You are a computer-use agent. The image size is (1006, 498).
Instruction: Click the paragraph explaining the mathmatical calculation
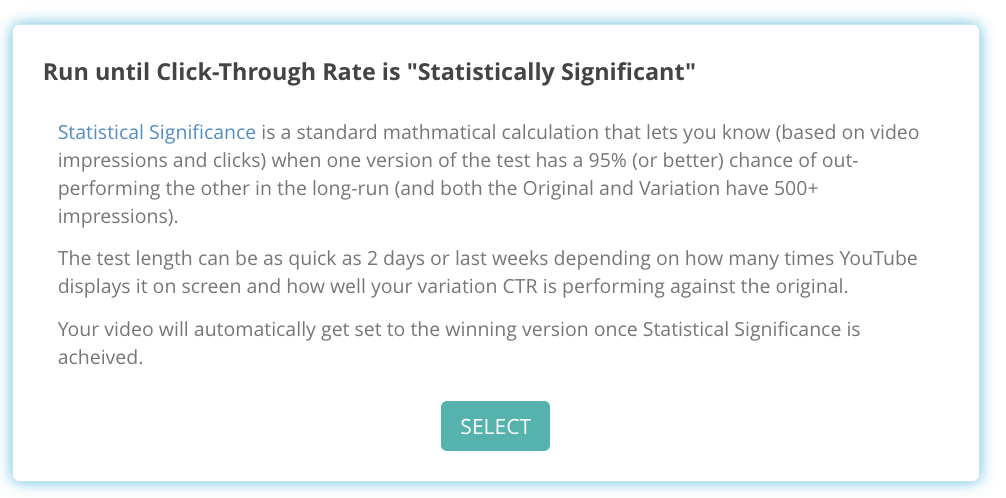[x=488, y=174]
